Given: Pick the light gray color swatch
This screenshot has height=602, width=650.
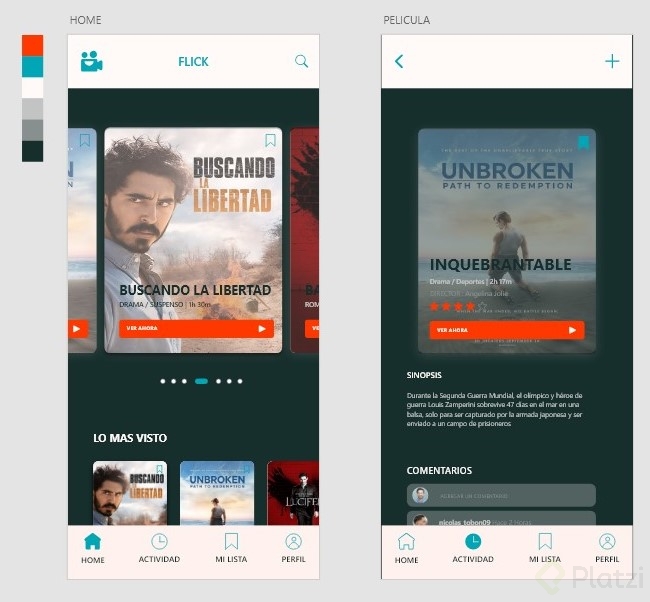Looking at the screenshot, I should pos(32,109).
